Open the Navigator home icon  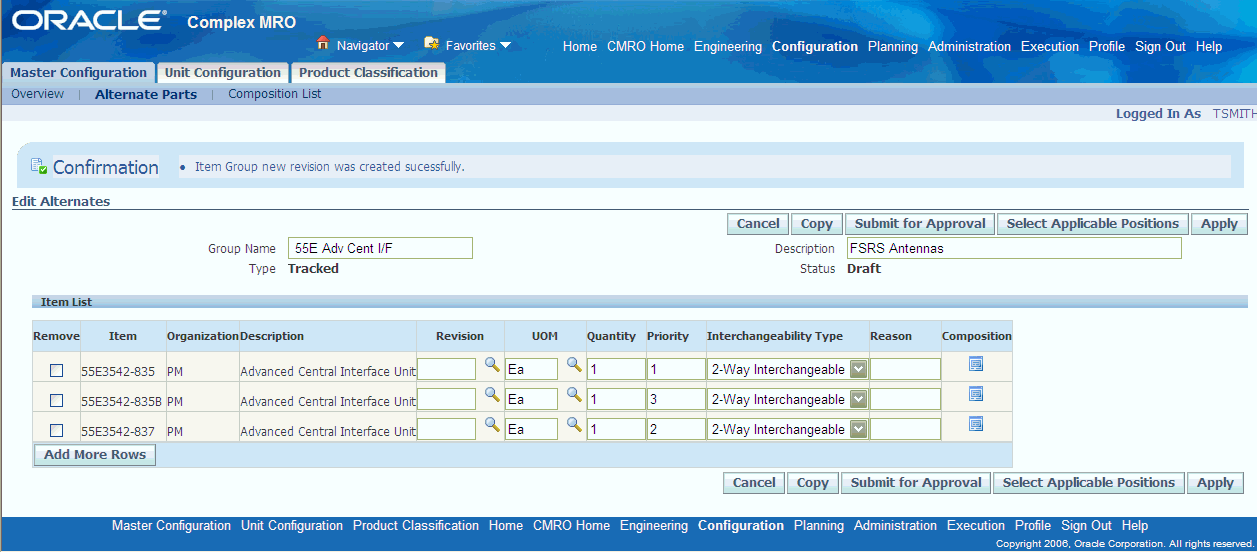pyautogui.click(x=322, y=44)
